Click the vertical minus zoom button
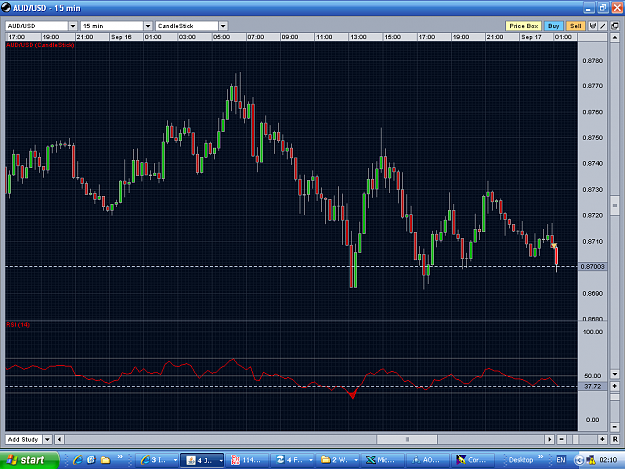This screenshot has width=625, height=469. (615, 427)
